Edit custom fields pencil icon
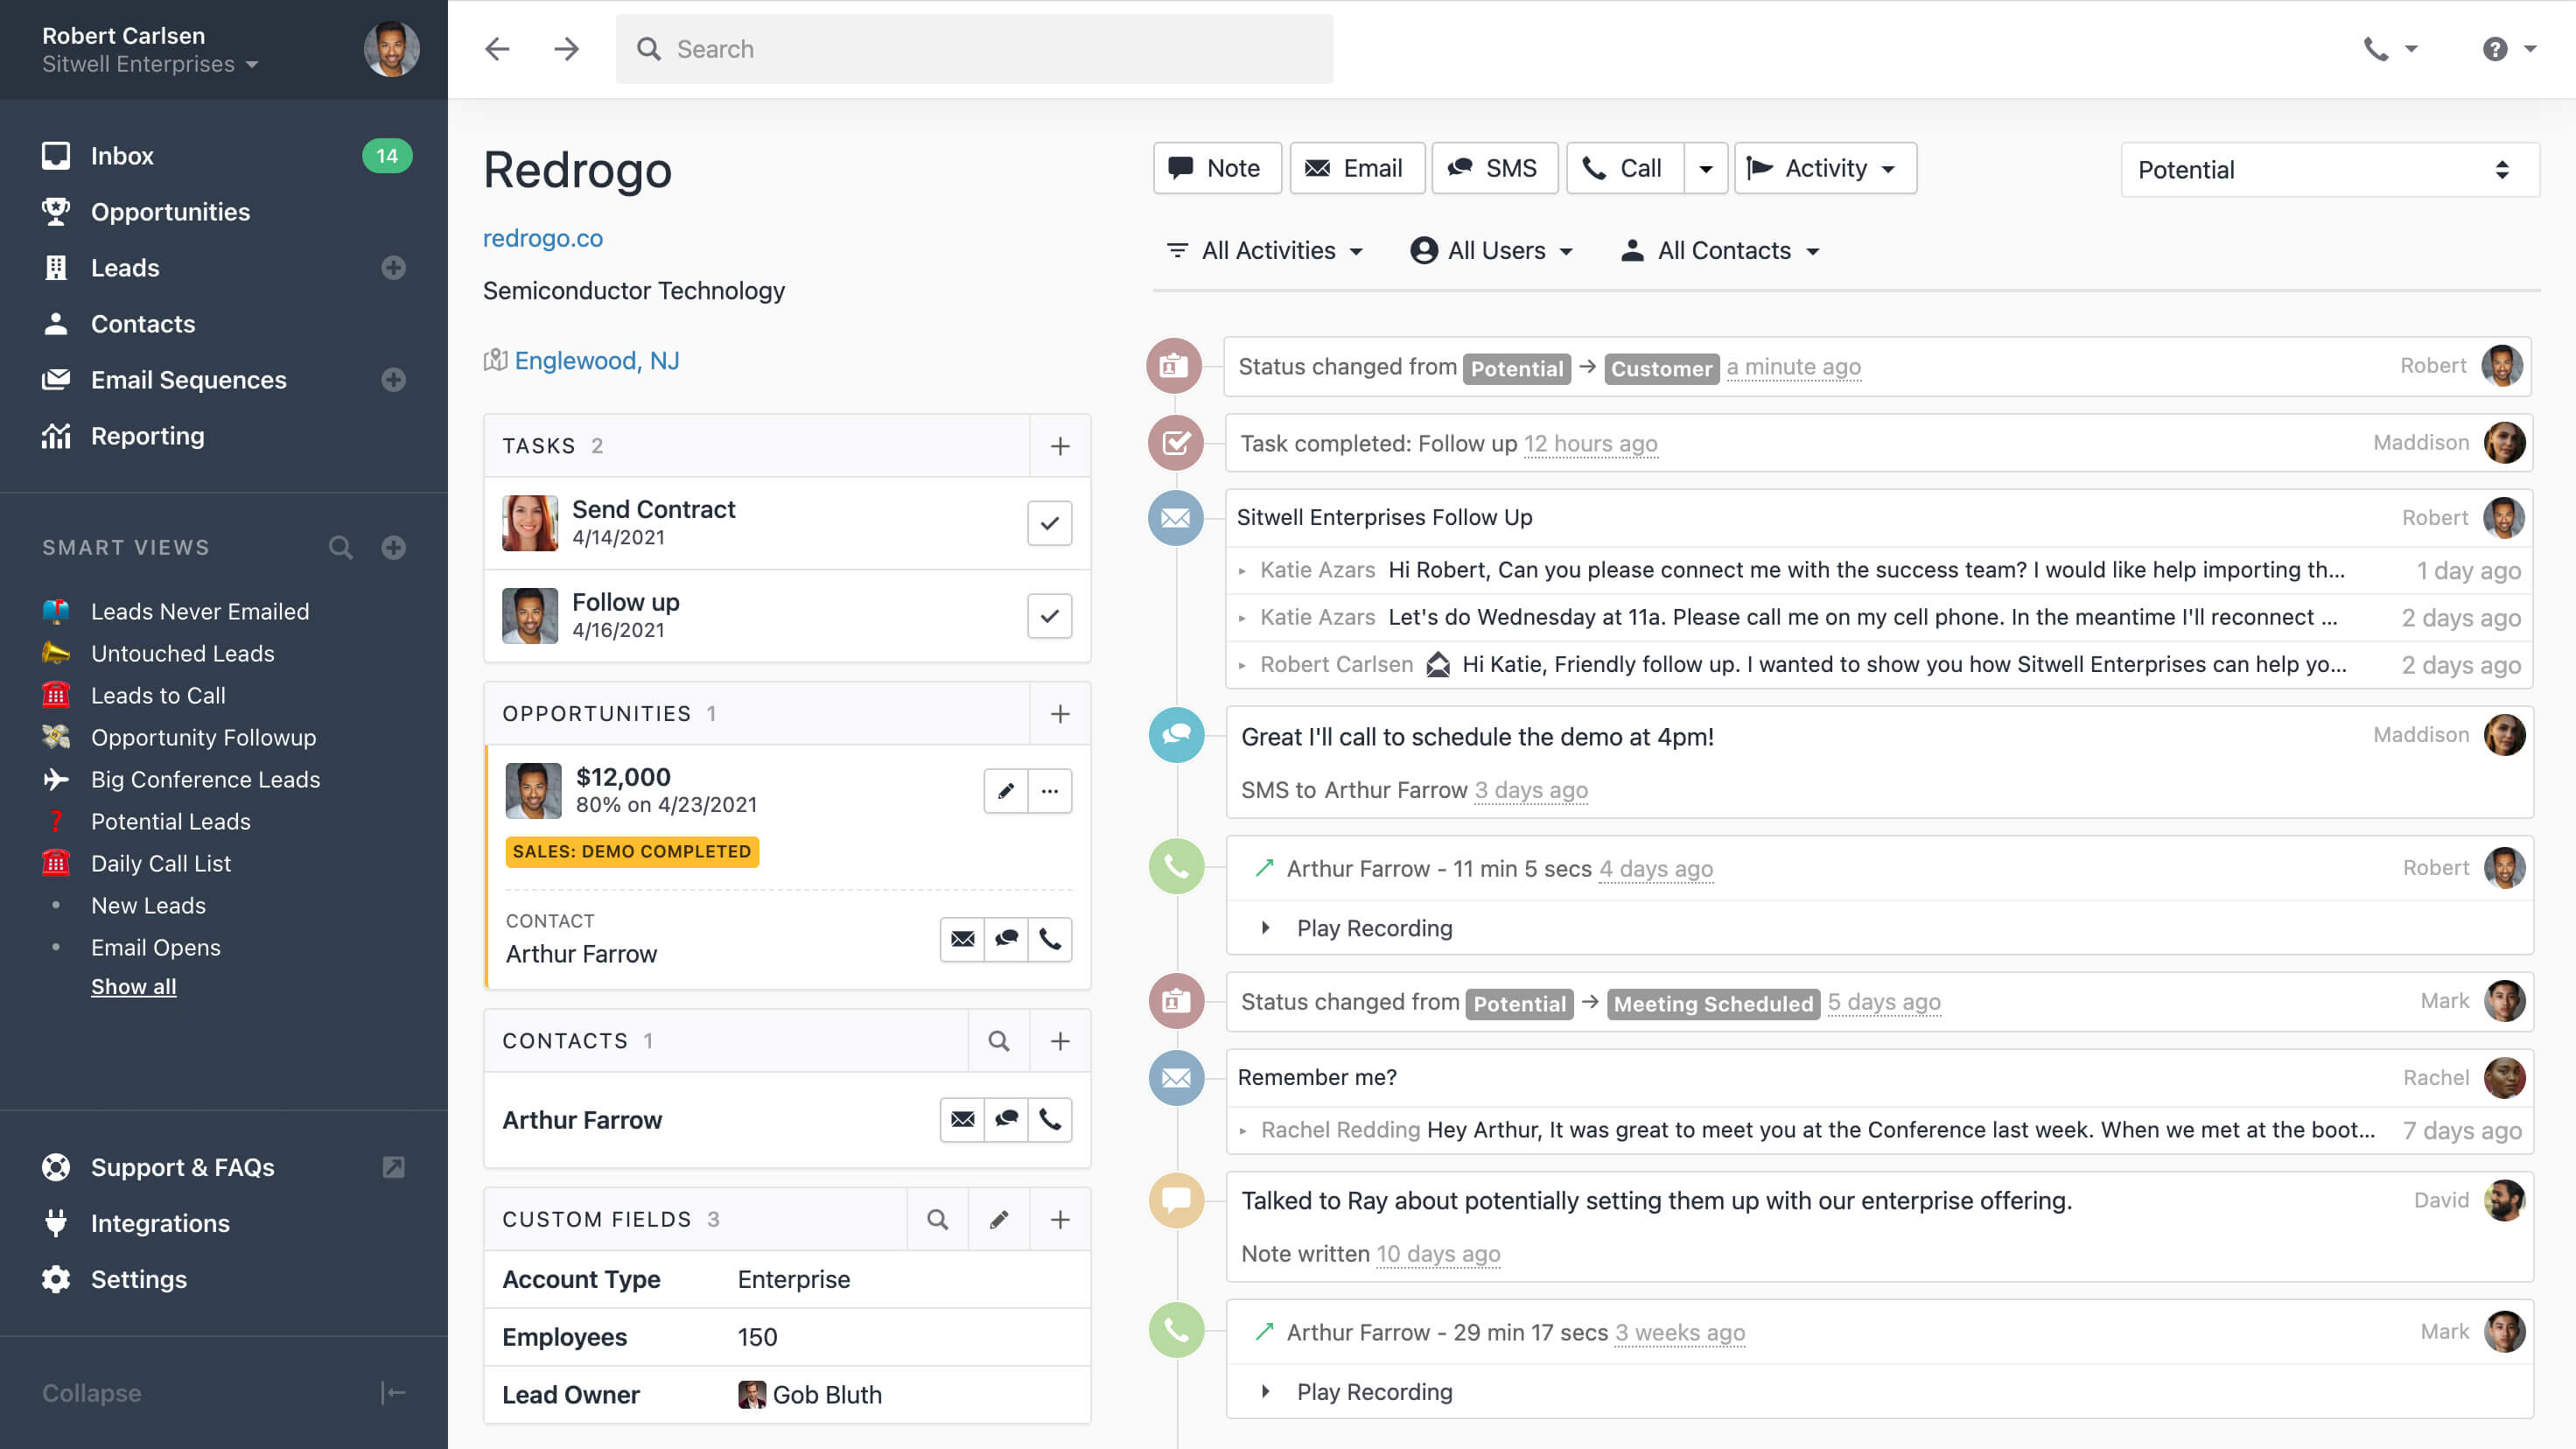The image size is (2576, 1449). (x=998, y=1219)
